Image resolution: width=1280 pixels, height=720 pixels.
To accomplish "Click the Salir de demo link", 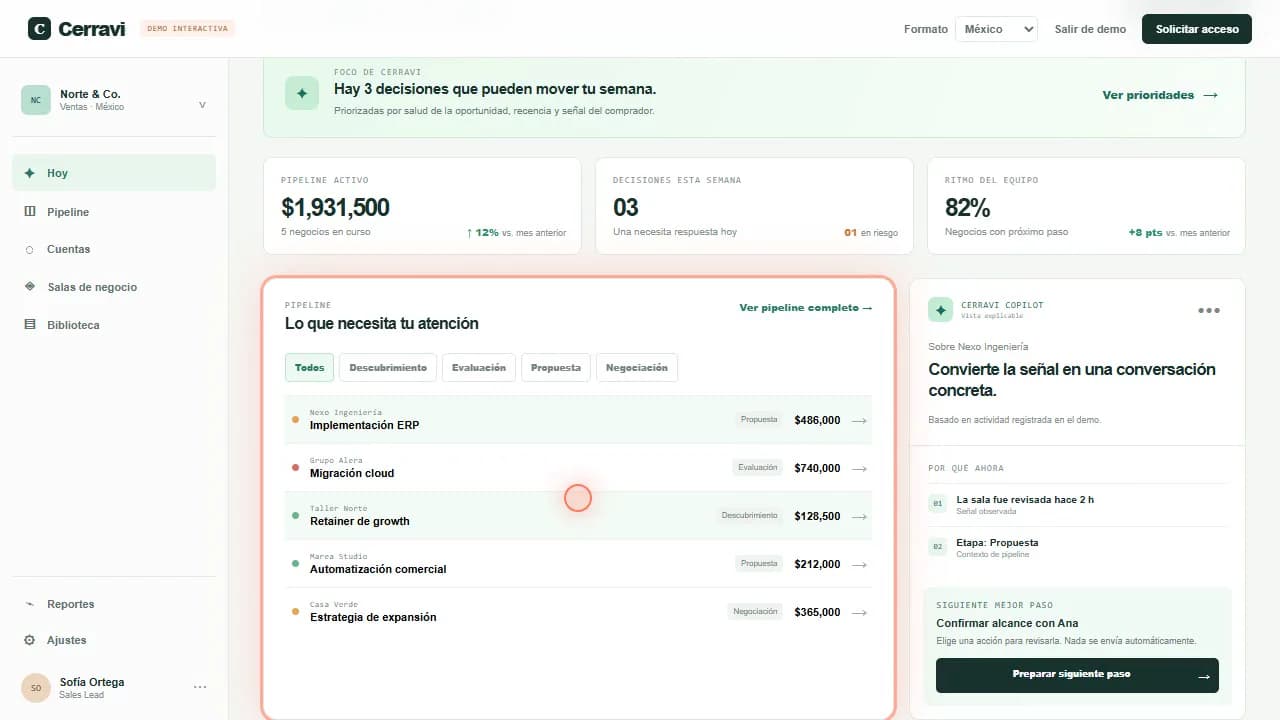I will 1090,29.
